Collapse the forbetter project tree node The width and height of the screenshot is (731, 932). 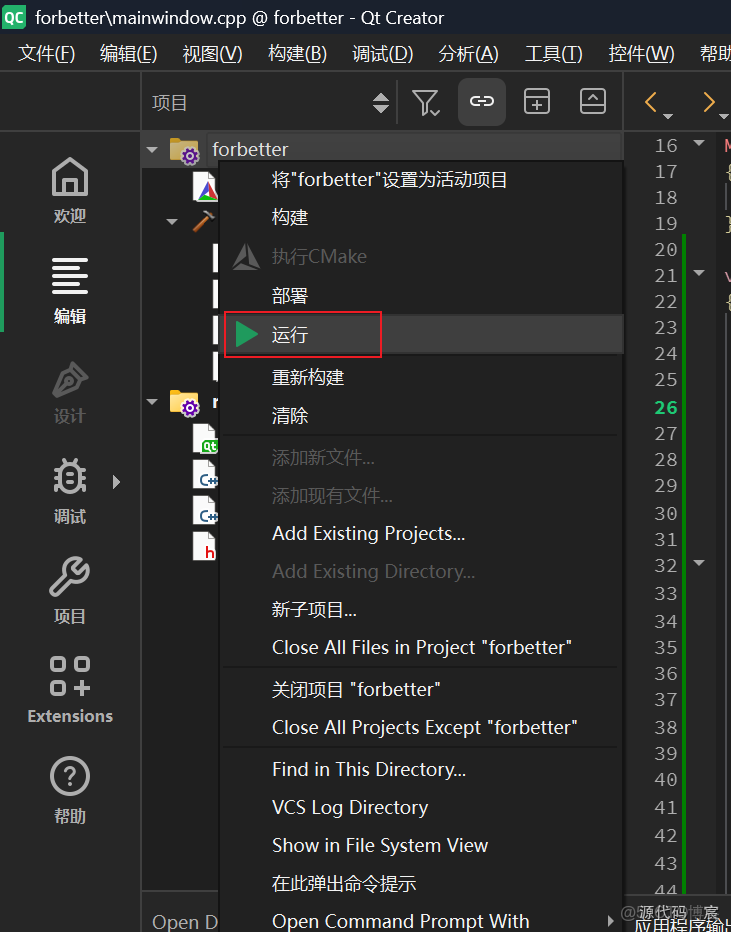[152, 148]
